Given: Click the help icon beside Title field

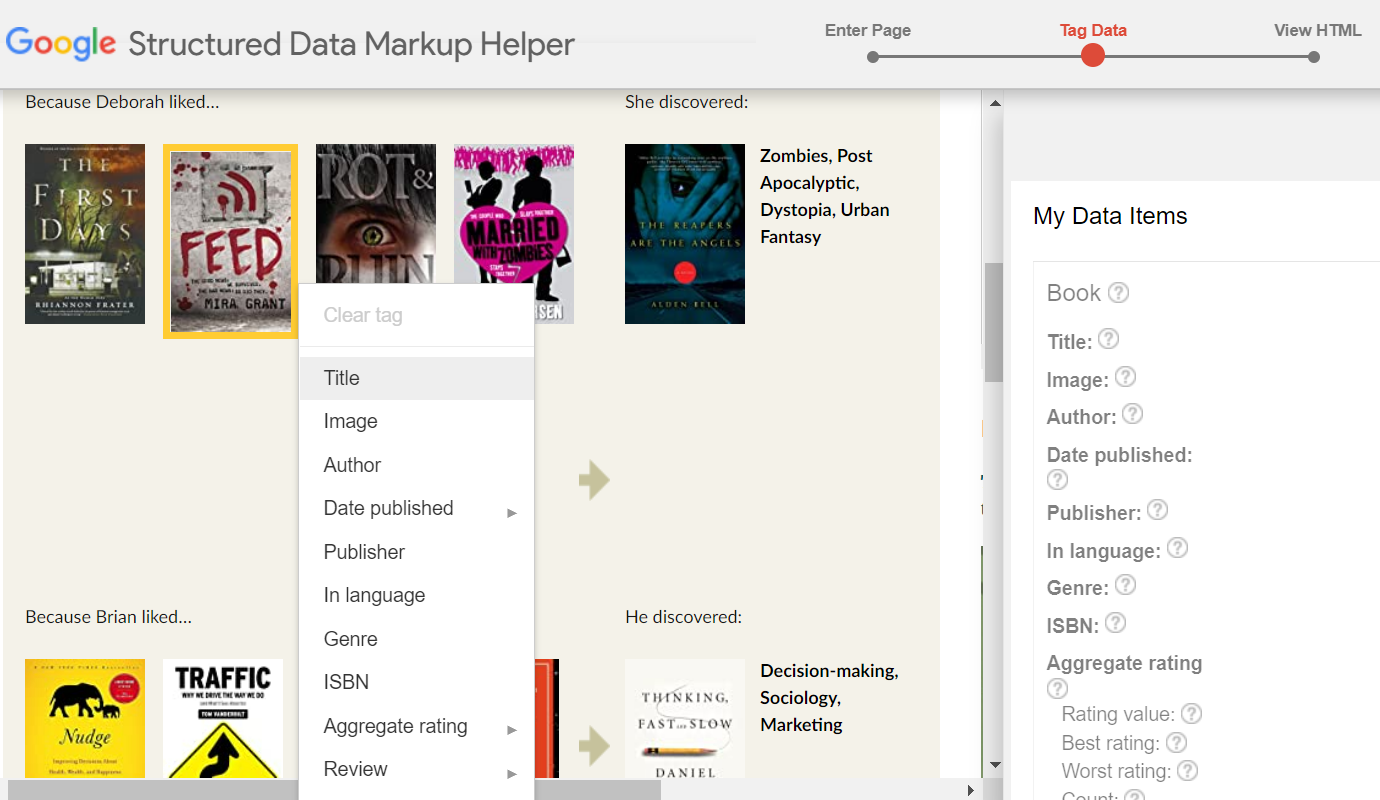Looking at the screenshot, I should (x=1108, y=339).
